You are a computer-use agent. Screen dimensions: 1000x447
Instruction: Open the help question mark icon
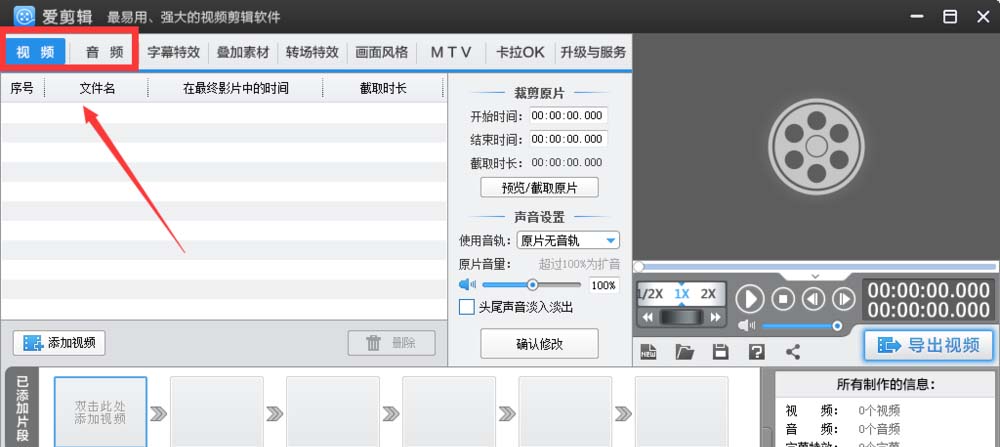click(x=756, y=351)
